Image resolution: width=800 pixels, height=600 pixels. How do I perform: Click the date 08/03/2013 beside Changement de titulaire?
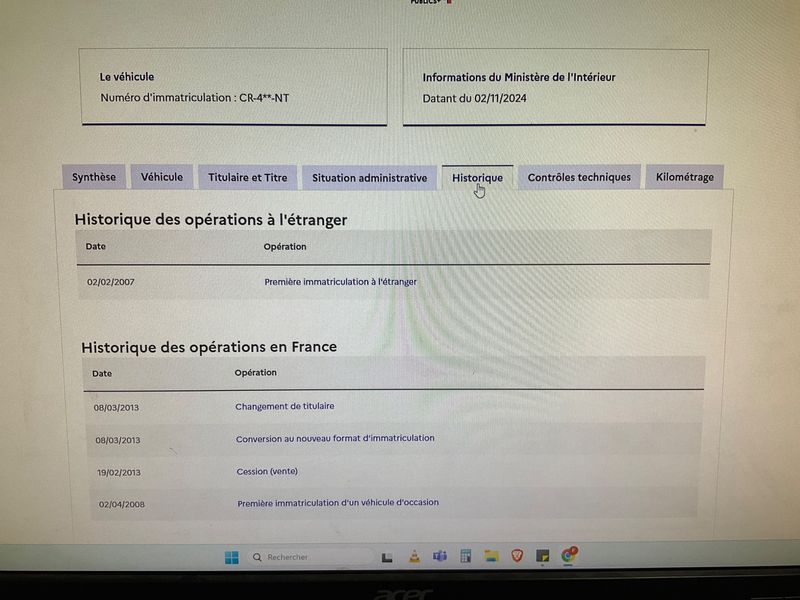pyautogui.click(x=116, y=408)
